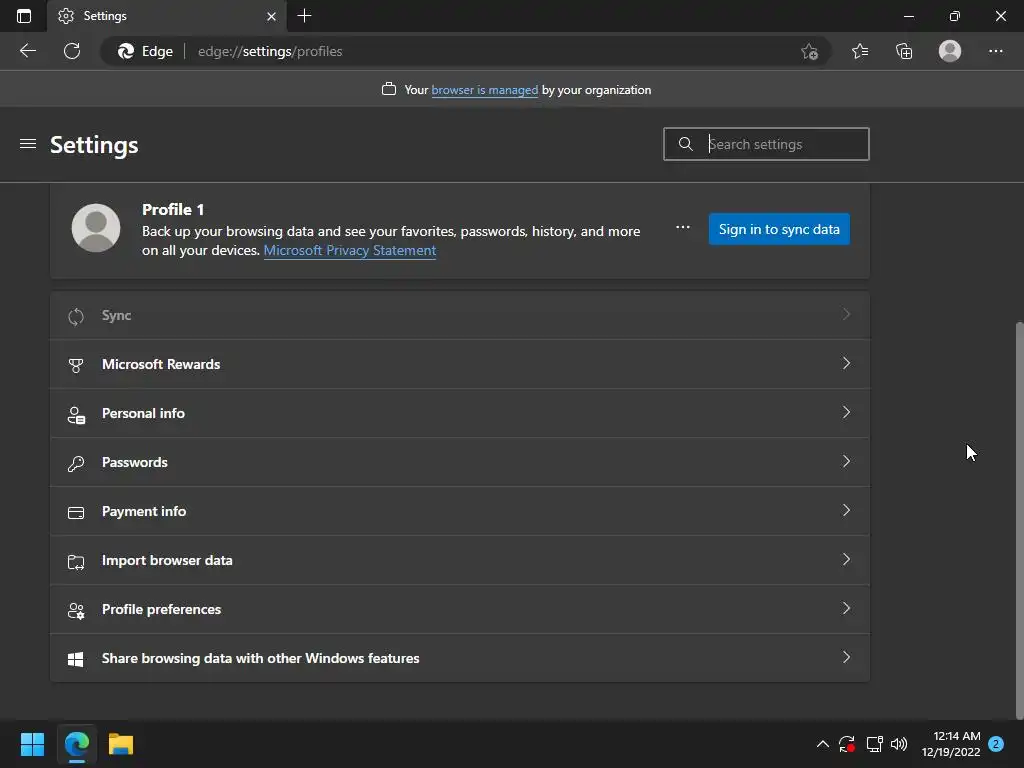Expand the Profile preferences chevron

(x=846, y=608)
